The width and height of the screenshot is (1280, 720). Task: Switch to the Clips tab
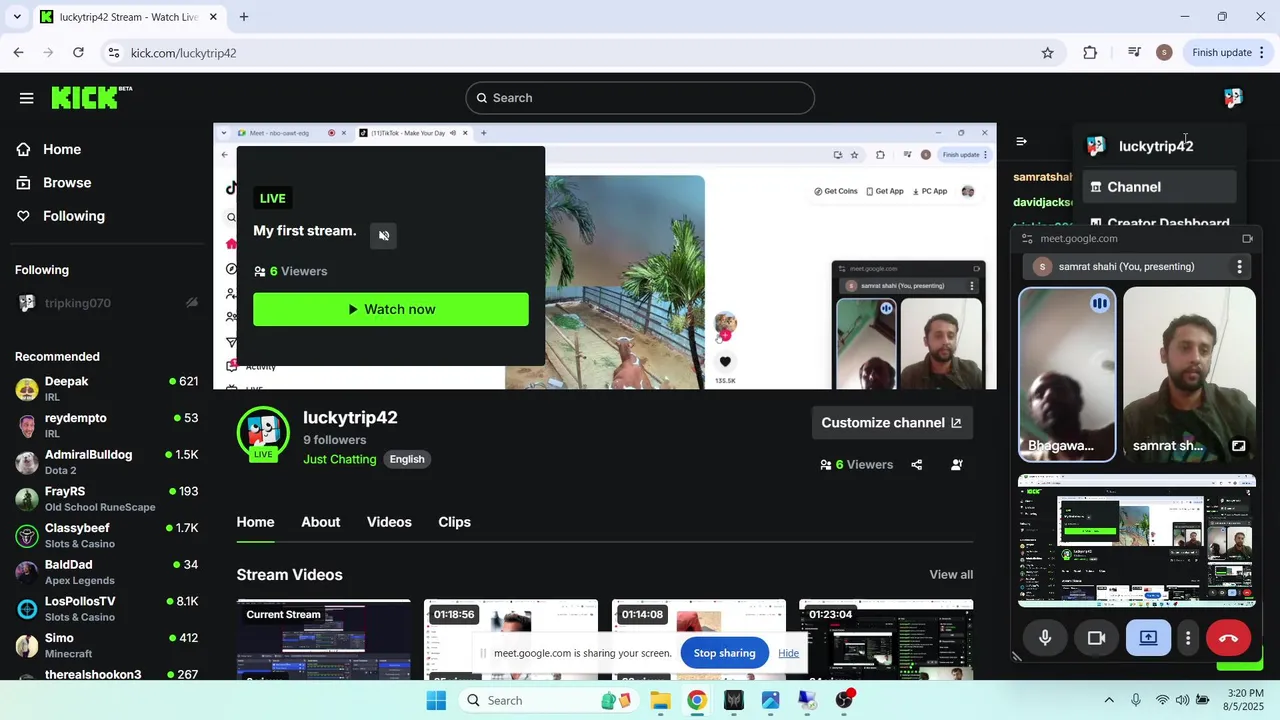(x=454, y=522)
